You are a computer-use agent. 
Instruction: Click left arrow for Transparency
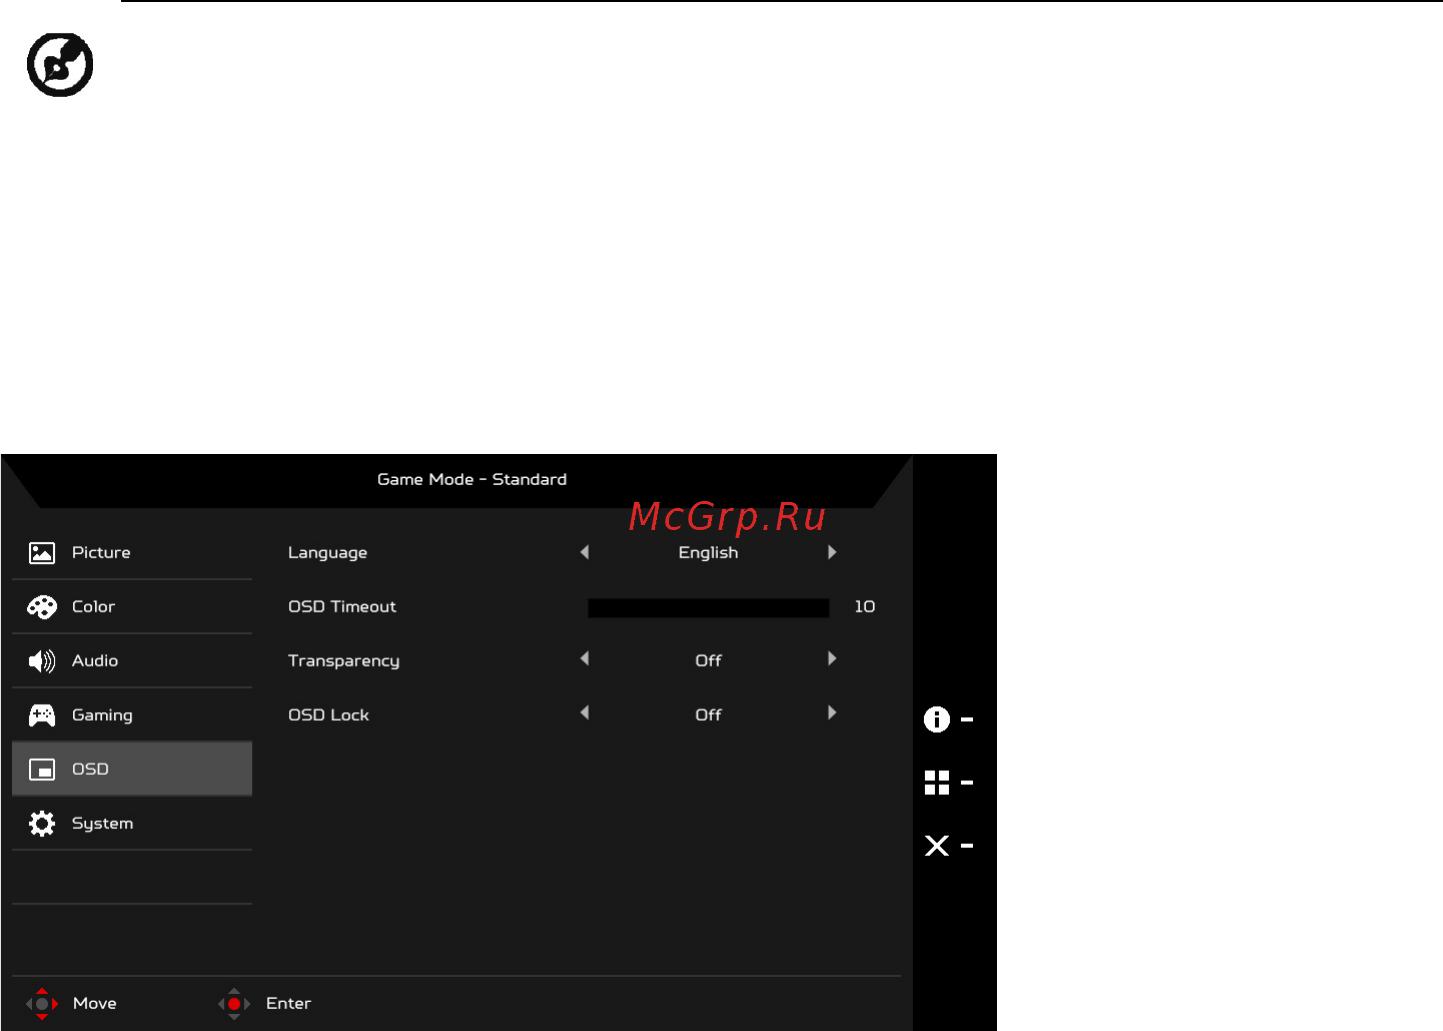tap(585, 658)
